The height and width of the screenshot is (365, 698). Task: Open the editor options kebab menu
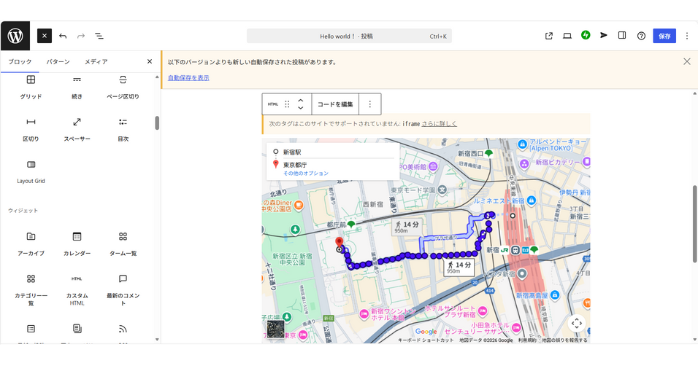coord(687,36)
